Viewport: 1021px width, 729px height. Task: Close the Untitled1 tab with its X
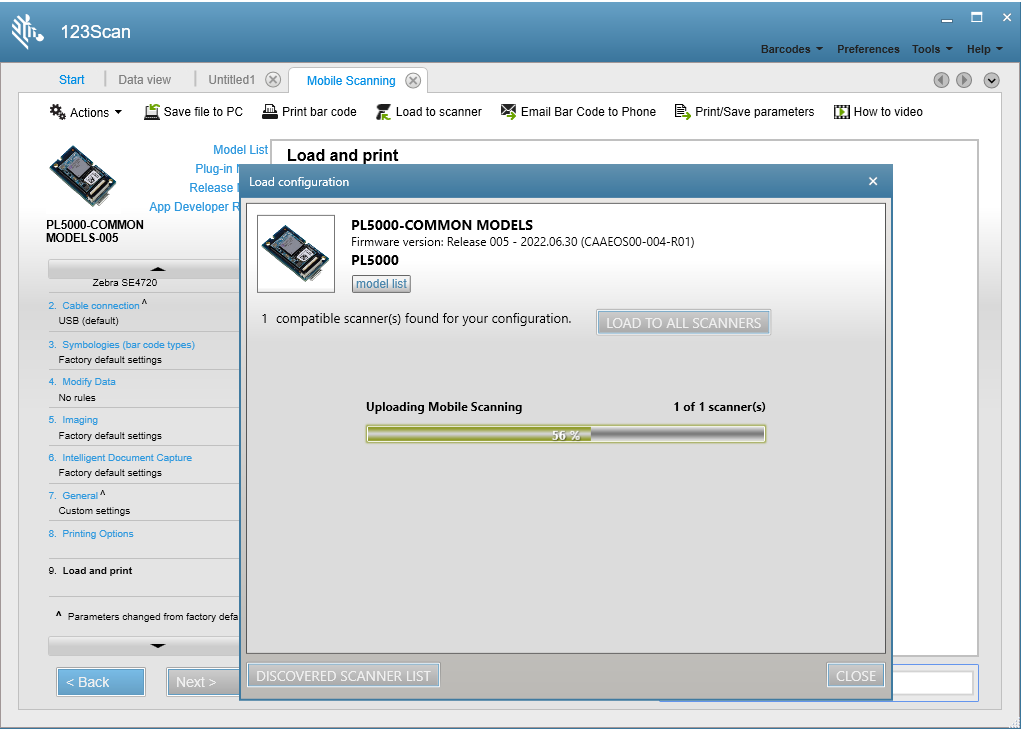tap(273, 80)
